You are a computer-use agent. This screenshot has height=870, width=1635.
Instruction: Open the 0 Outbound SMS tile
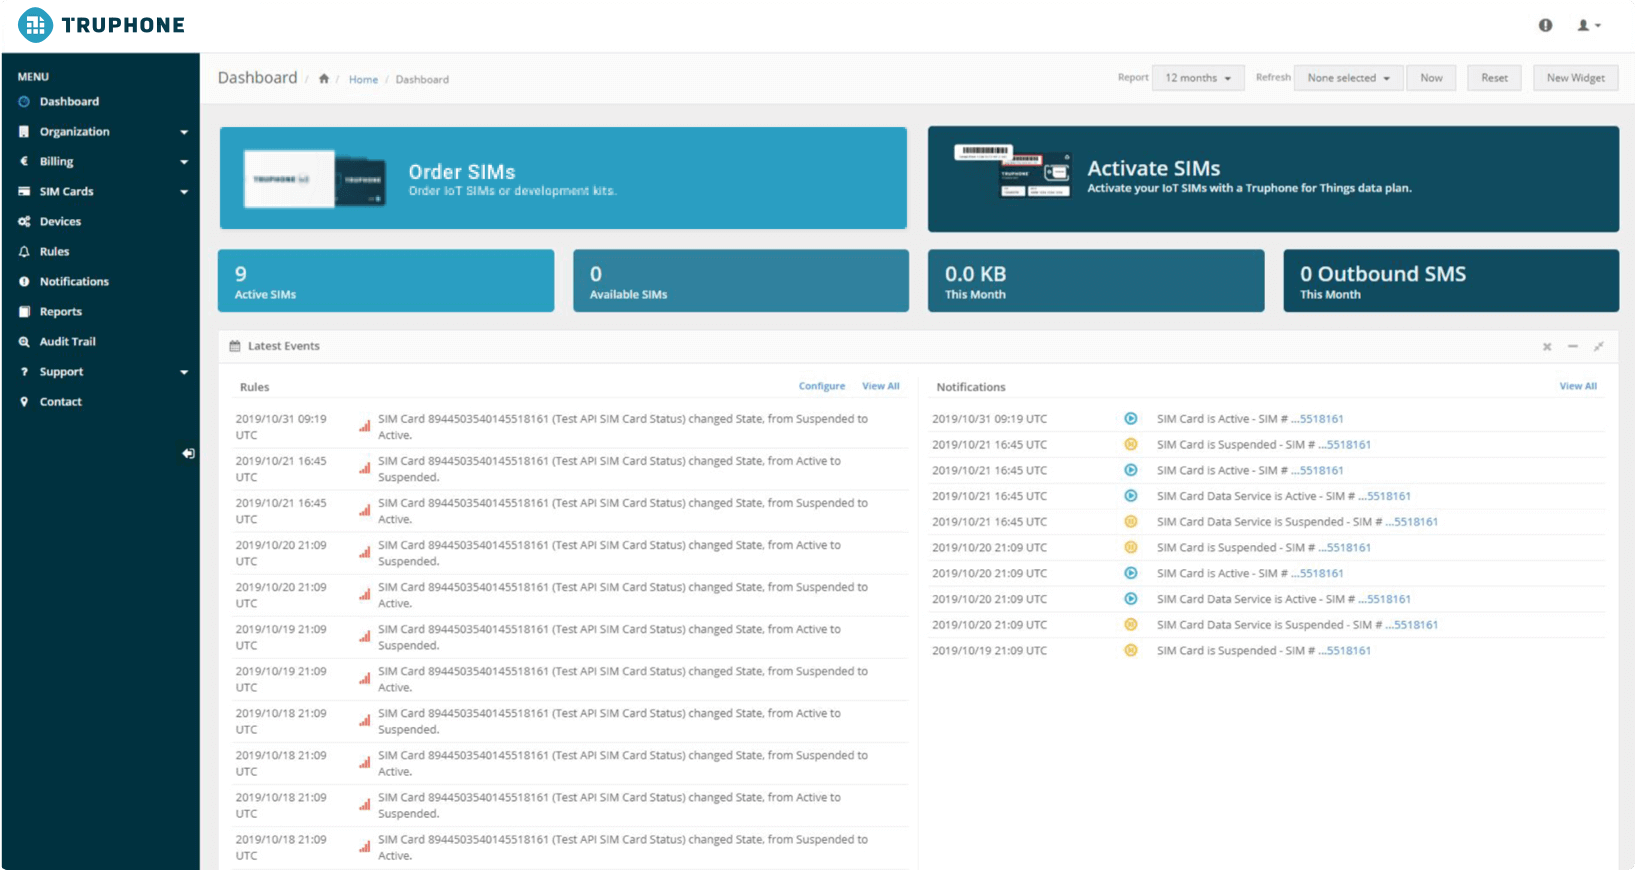tap(1451, 281)
